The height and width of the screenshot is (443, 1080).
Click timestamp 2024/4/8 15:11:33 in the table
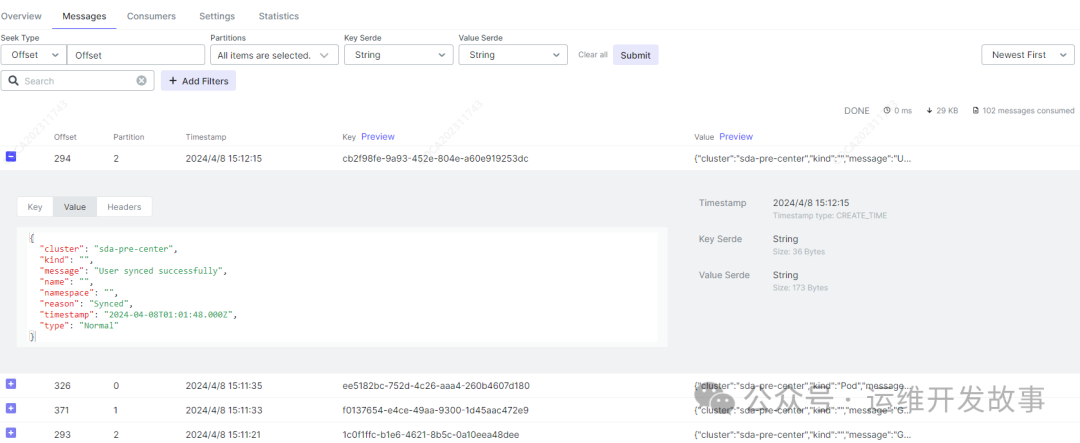click(x=223, y=410)
